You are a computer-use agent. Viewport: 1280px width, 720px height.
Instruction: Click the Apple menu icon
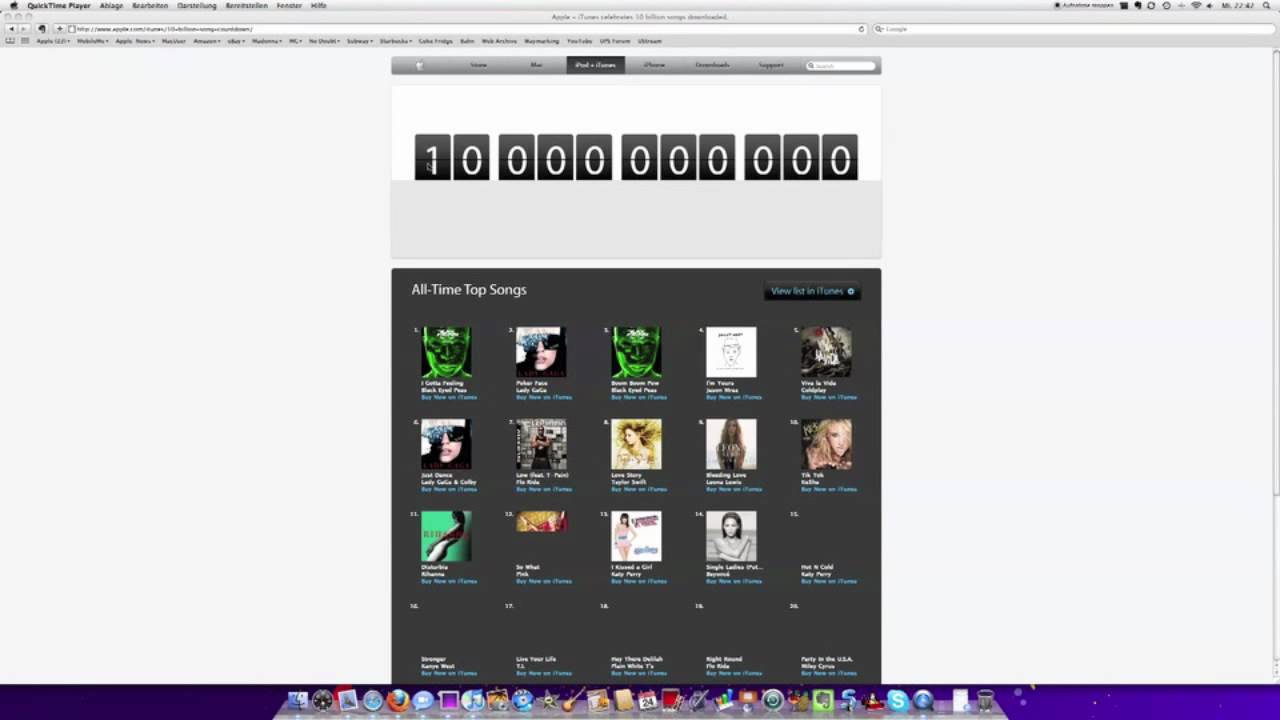[12, 5]
